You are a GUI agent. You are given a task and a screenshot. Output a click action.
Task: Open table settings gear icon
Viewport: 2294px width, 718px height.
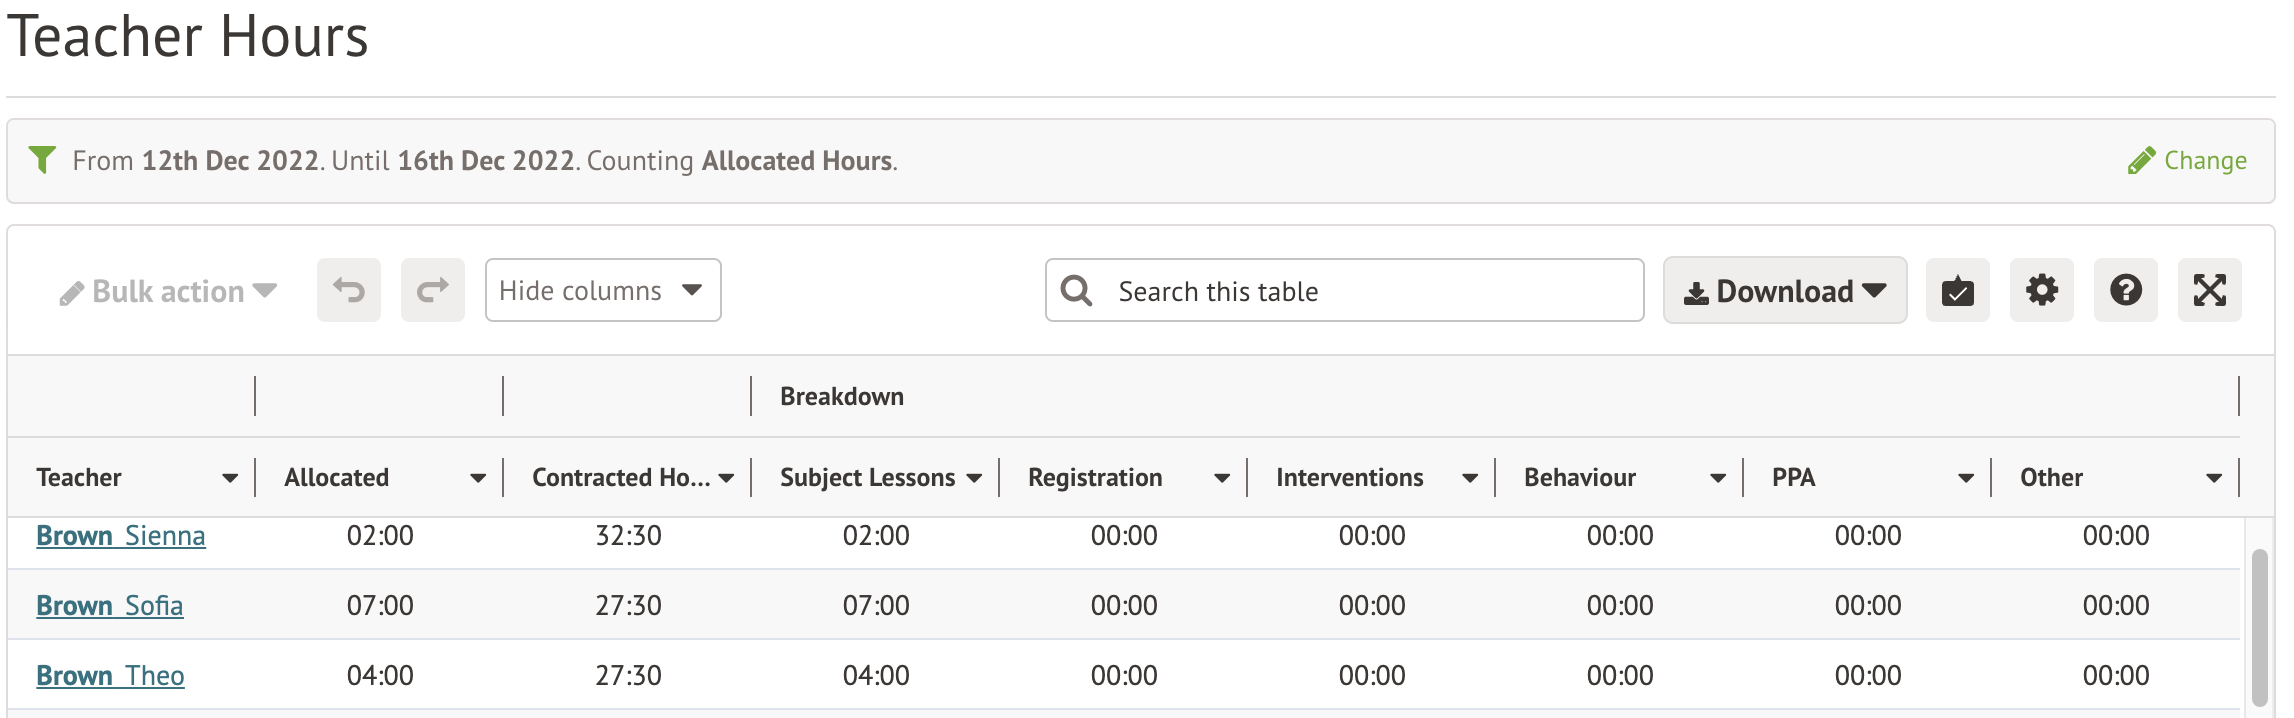tap(2041, 290)
